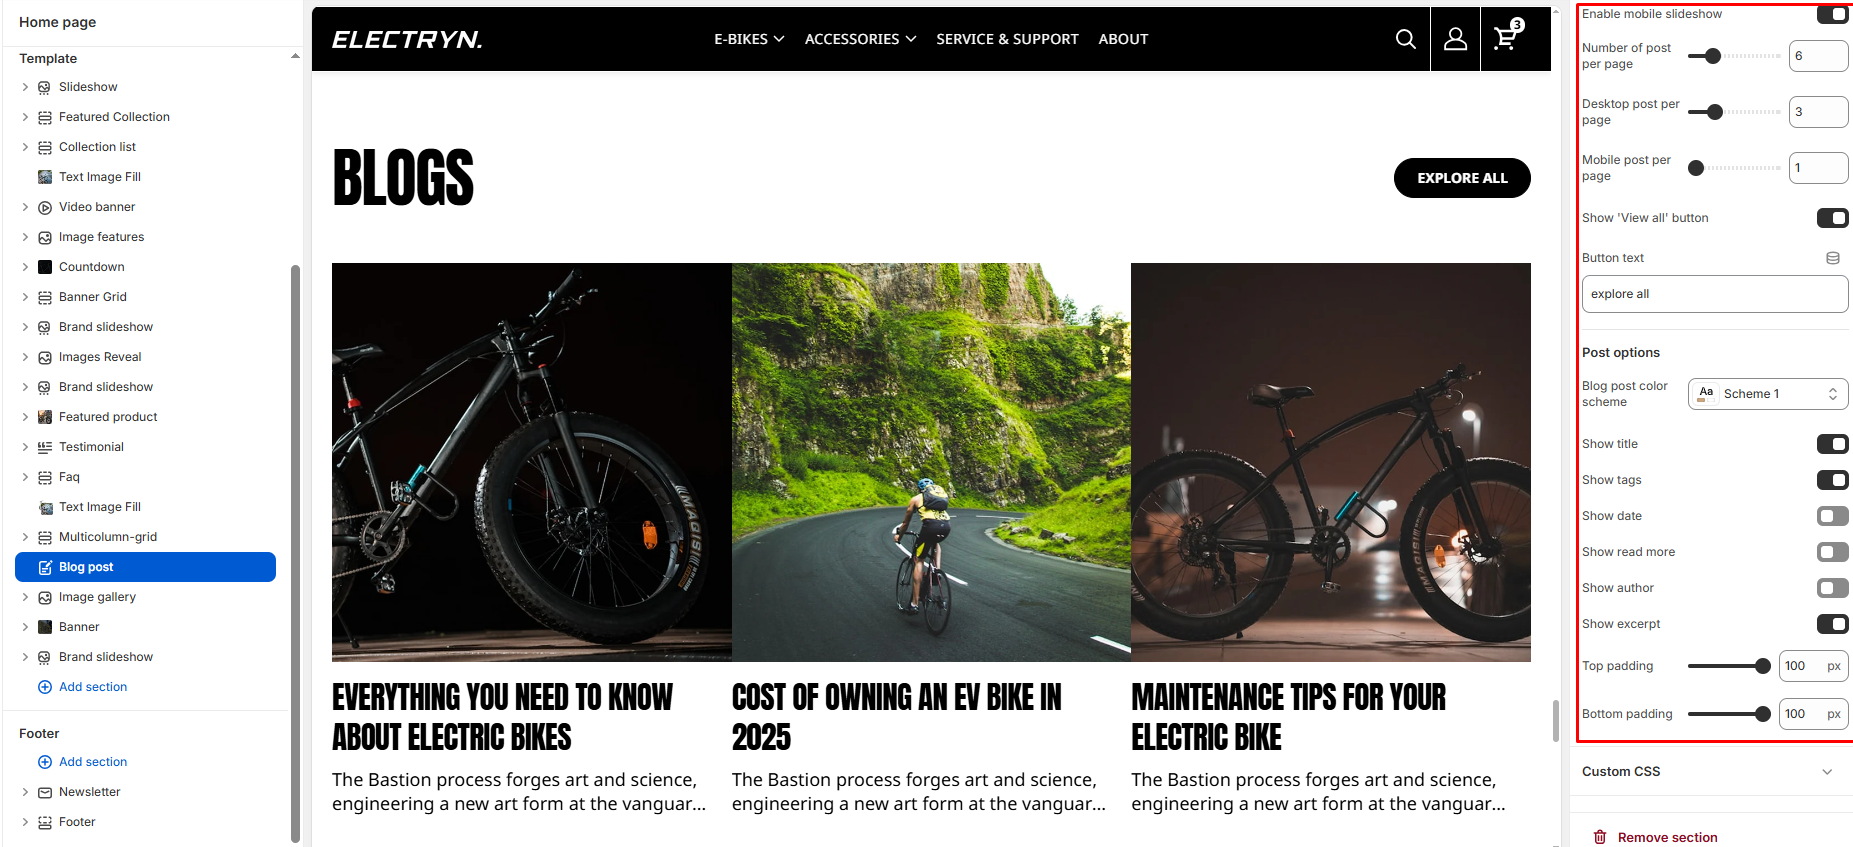The image size is (1853, 847).
Task: Open the ACCESSORIES navigation menu
Action: pyautogui.click(x=860, y=39)
